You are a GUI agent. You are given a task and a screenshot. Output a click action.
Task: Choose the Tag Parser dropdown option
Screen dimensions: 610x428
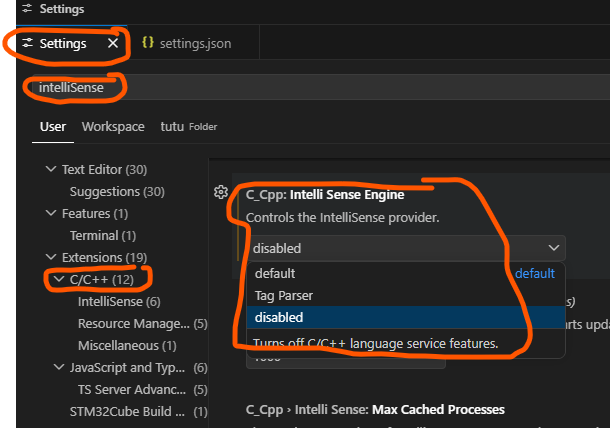406,296
